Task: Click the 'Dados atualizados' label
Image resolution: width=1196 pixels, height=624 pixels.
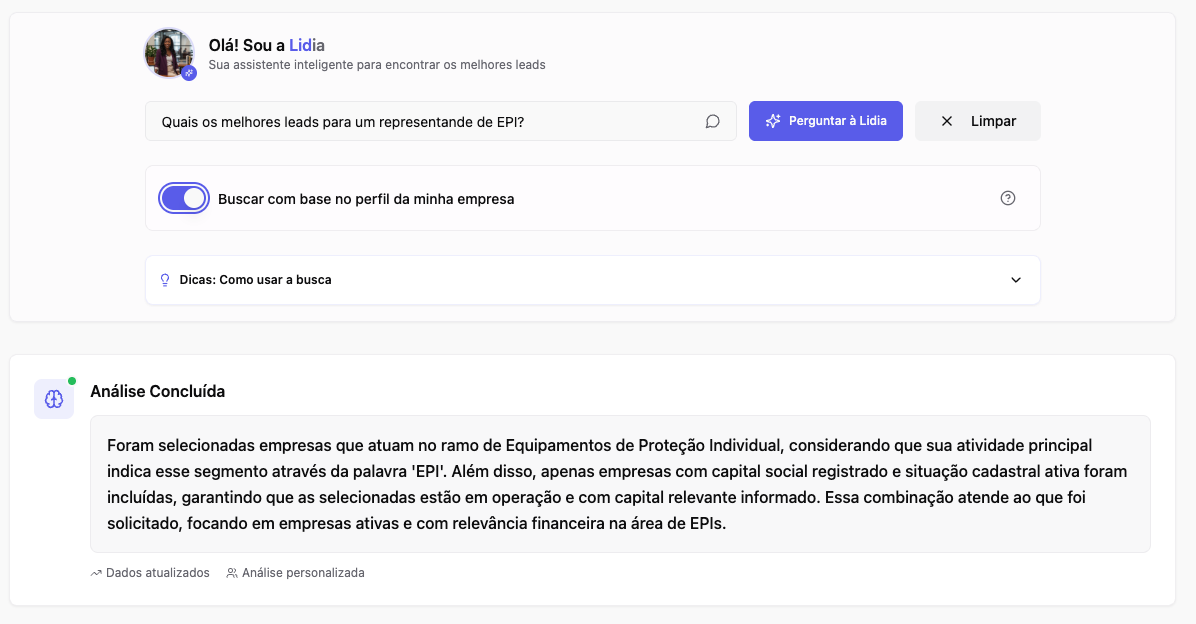Action: (x=158, y=572)
